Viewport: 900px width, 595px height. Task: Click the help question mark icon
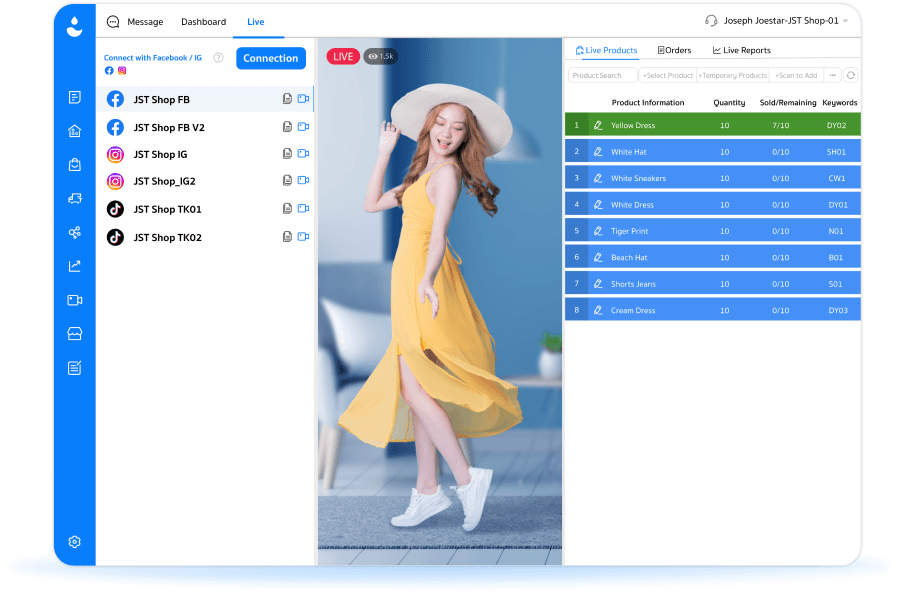click(x=218, y=58)
